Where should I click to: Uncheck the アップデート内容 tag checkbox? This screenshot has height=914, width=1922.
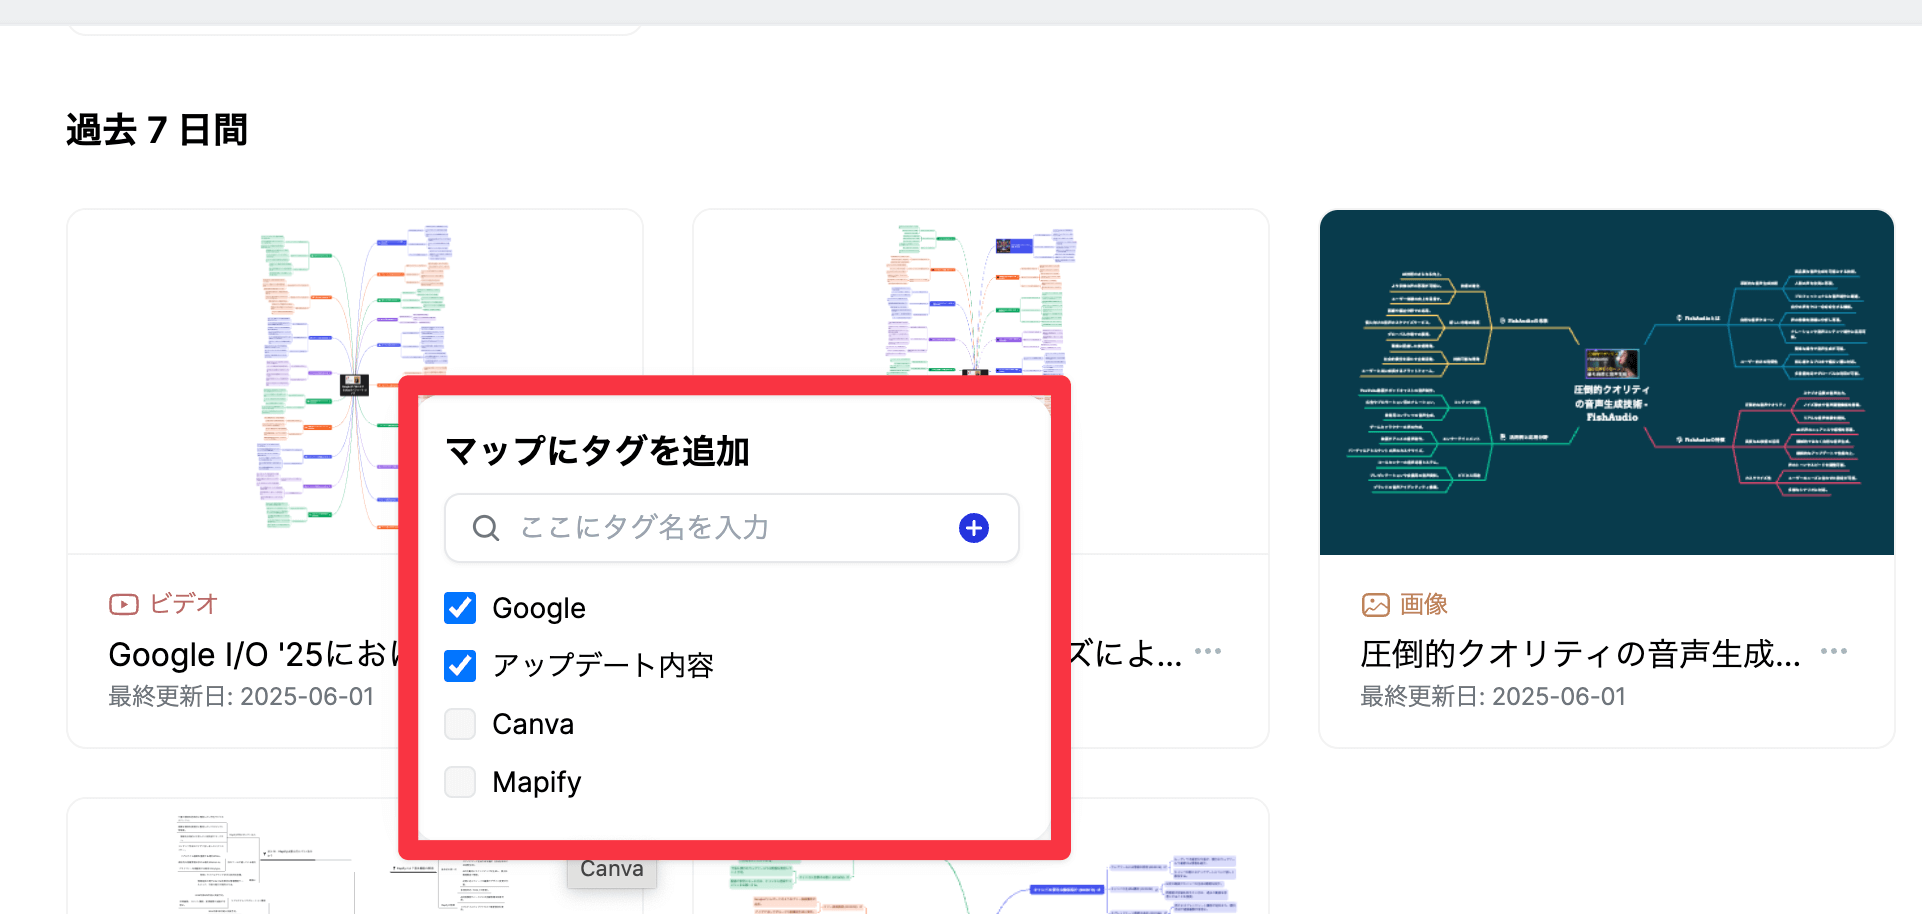pyautogui.click(x=460, y=665)
